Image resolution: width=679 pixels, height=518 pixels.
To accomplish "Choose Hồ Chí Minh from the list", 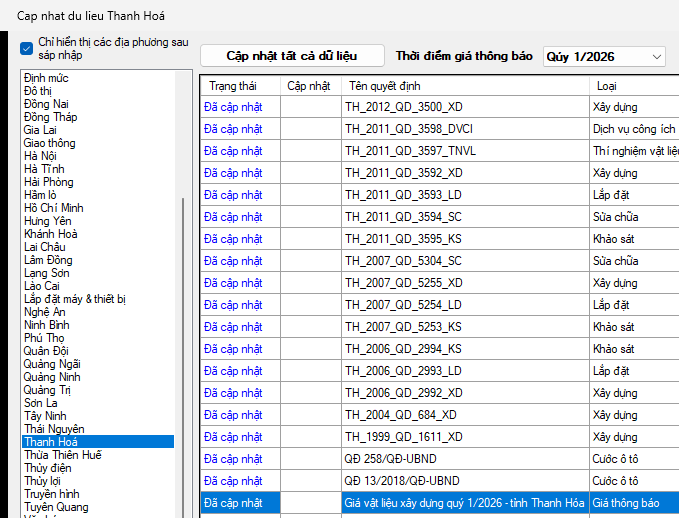I will tap(54, 208).
